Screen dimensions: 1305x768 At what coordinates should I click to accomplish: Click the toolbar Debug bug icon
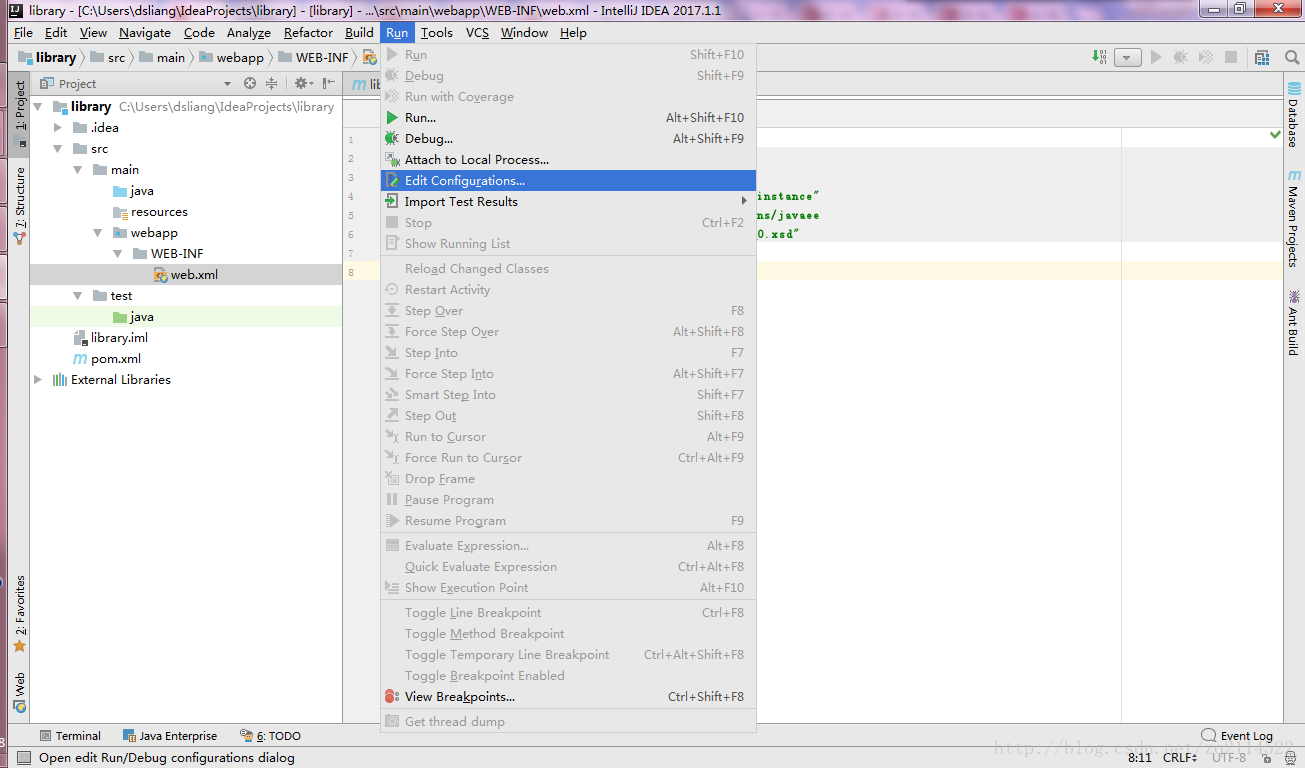[1181, 57]
